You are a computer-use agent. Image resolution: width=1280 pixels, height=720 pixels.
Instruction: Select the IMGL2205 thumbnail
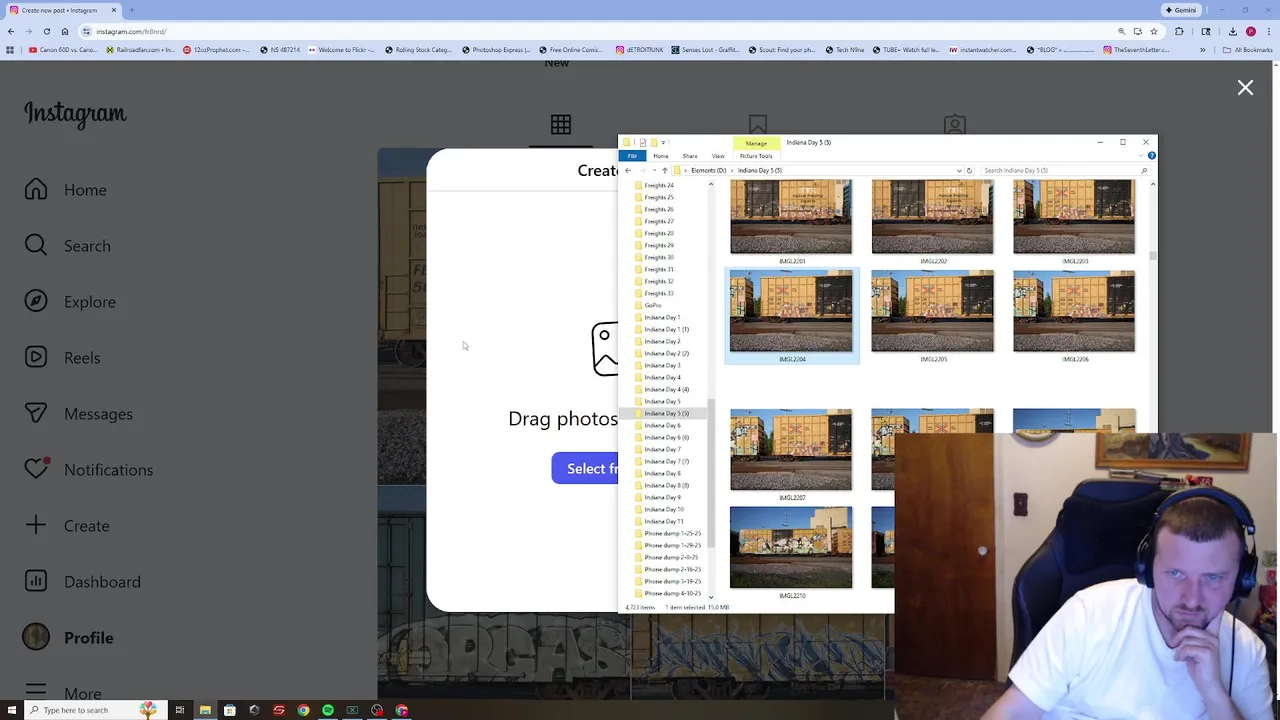pos(932,311)
